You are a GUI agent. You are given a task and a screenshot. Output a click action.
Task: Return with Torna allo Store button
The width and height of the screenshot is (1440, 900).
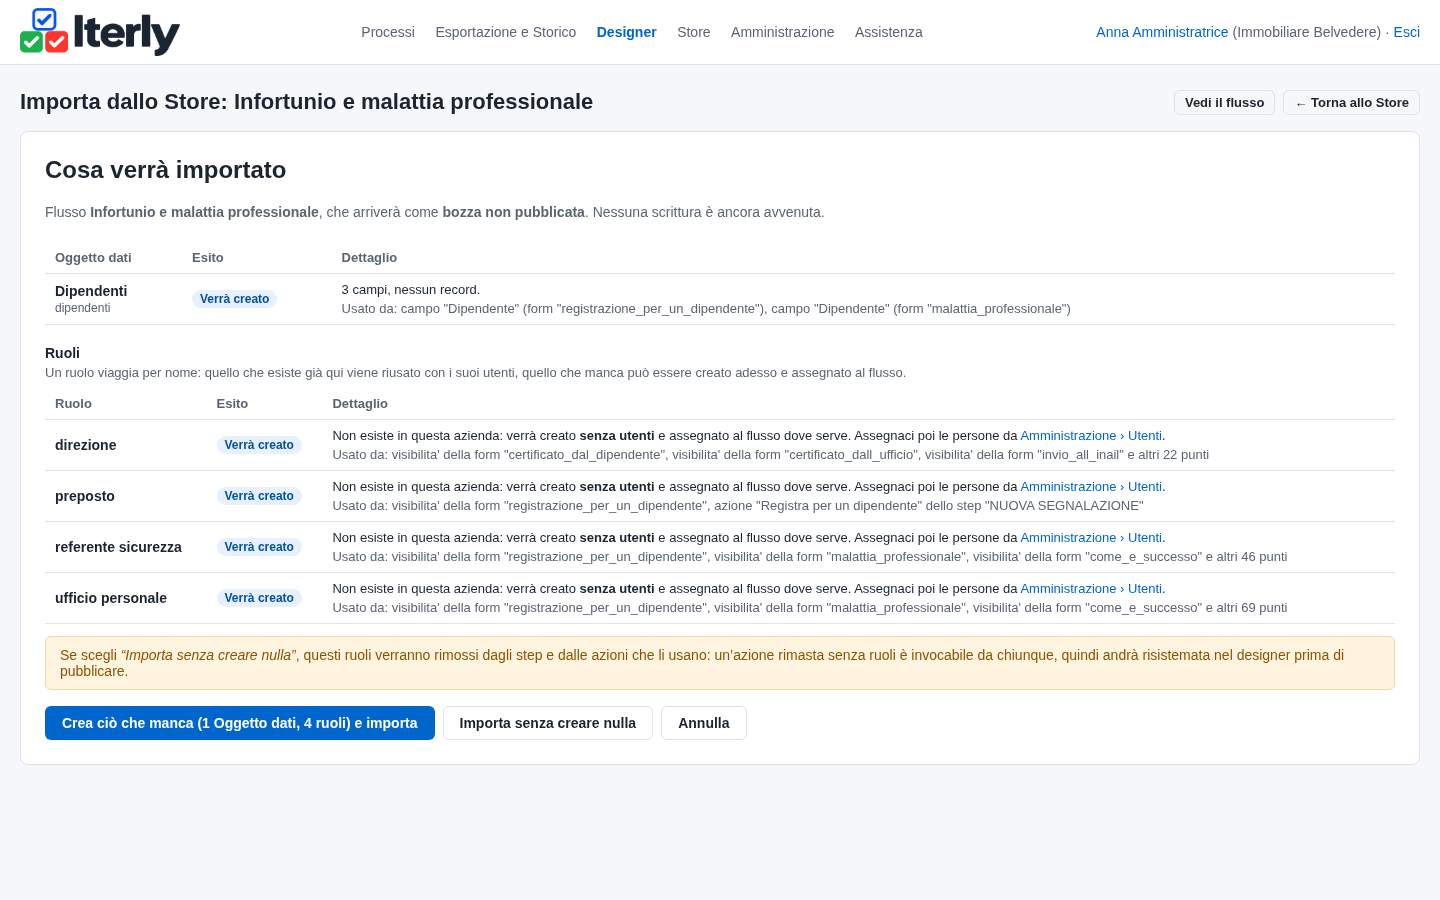pyautogui.click(x=1351, y=103)
